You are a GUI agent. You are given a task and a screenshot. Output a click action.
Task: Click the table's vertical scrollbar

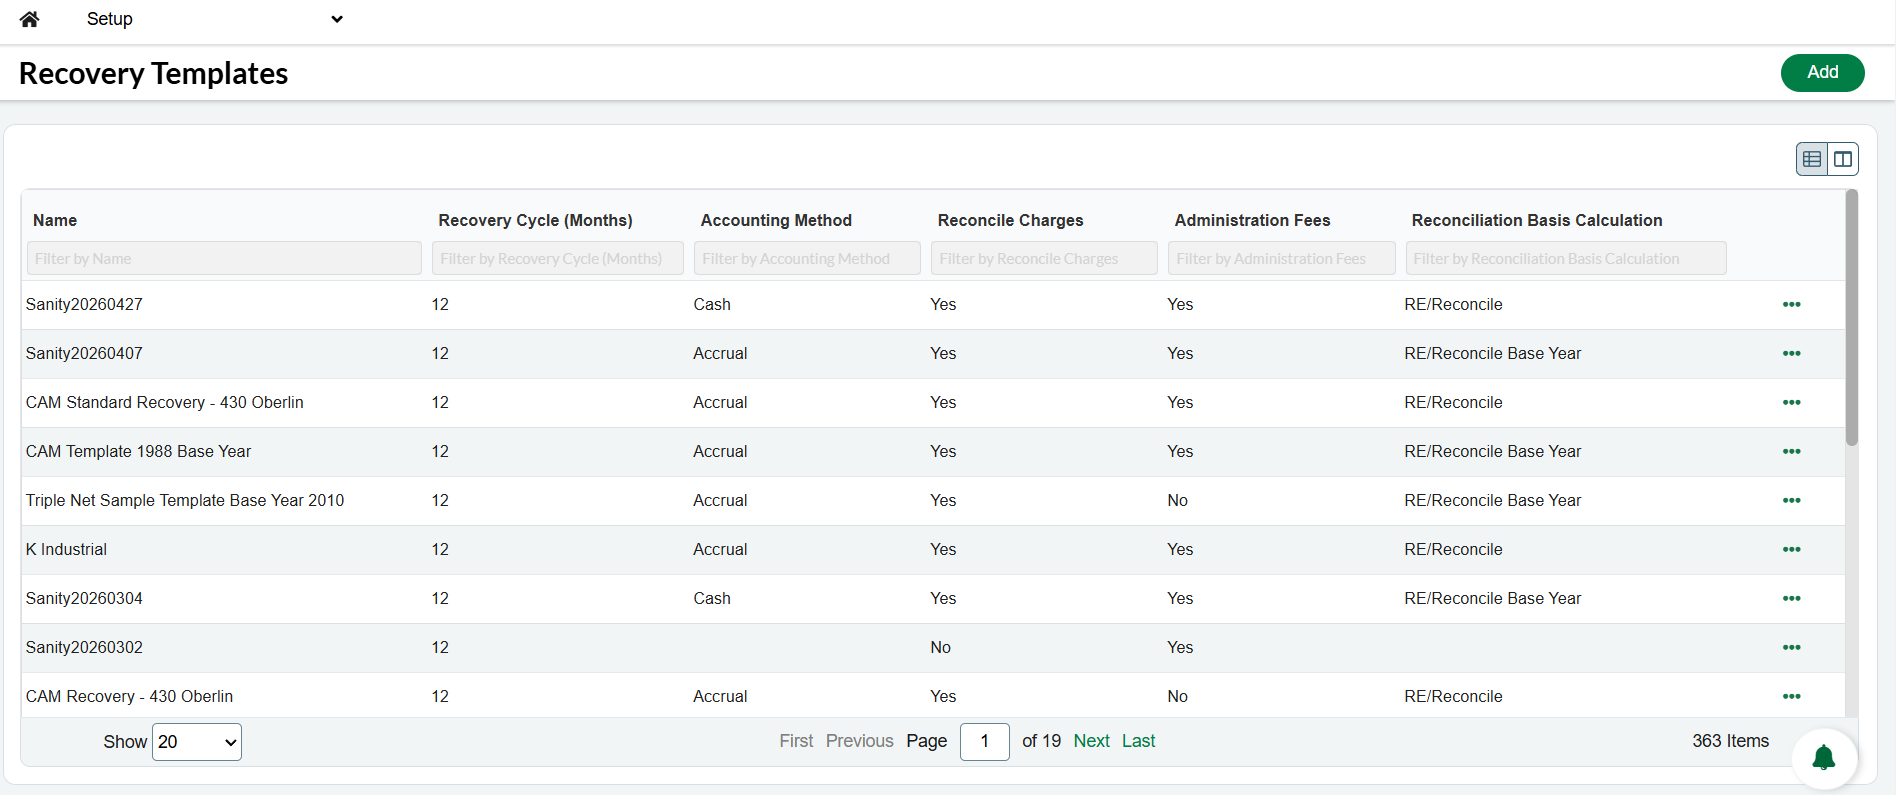pos(1851,318)
